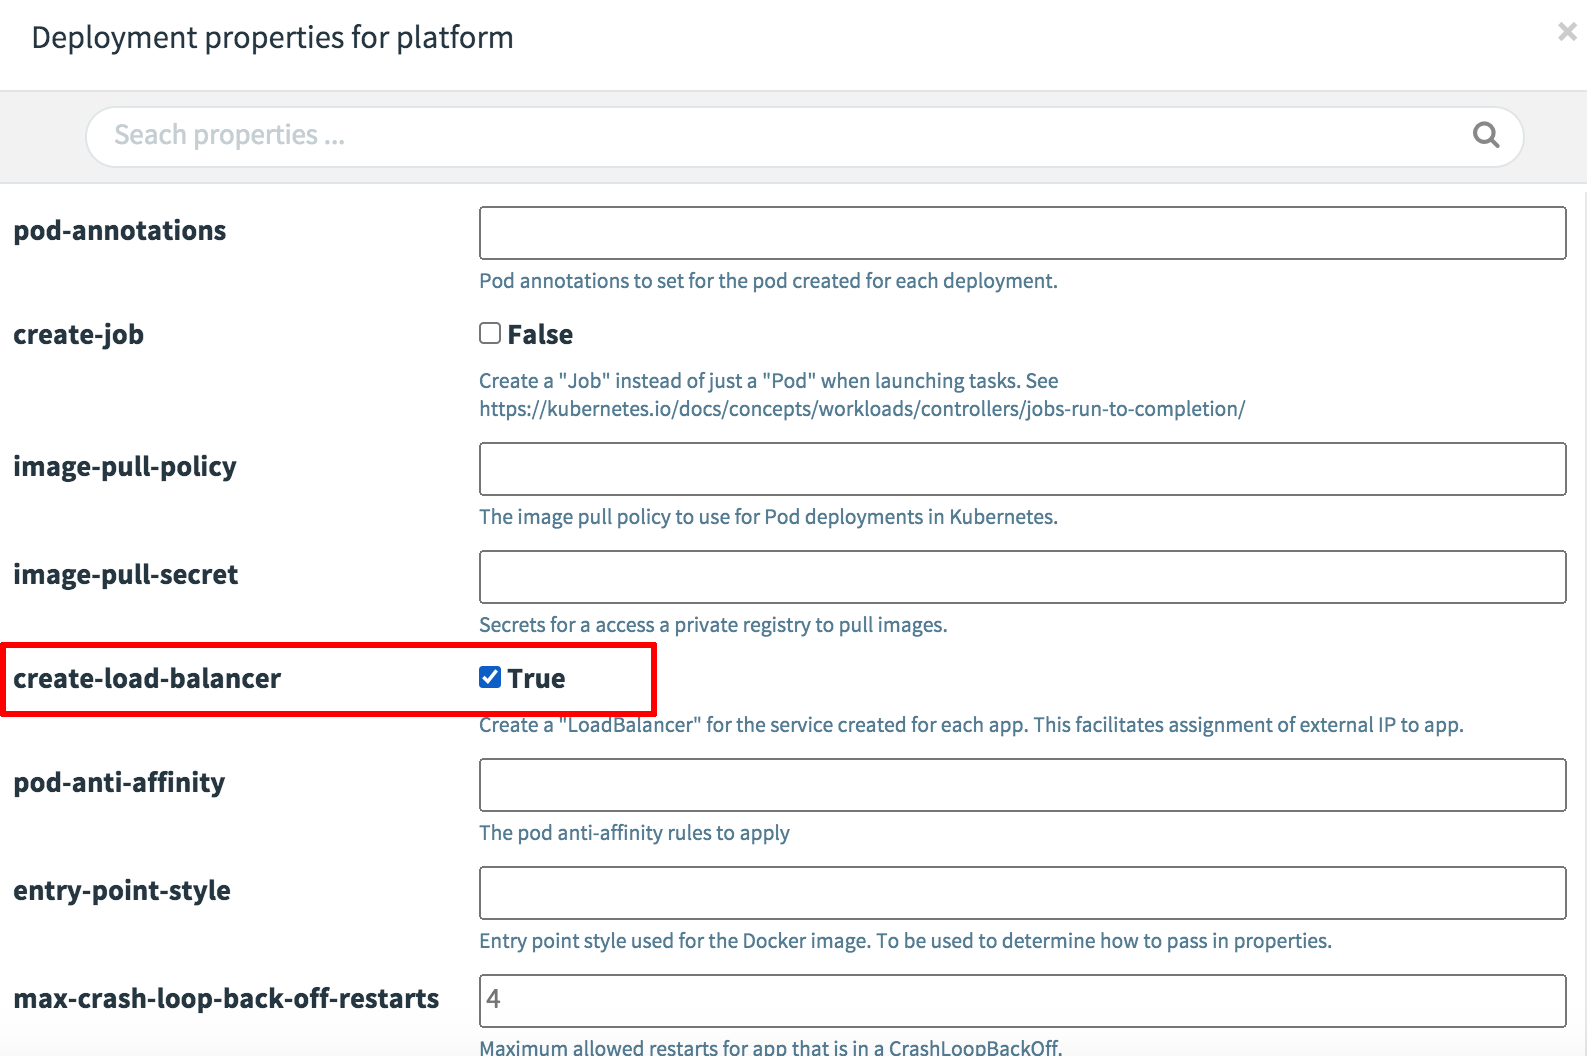Focus the Search properties field
The image size is (1587, 1056).
pyautogui.click(x=780, y=136)
